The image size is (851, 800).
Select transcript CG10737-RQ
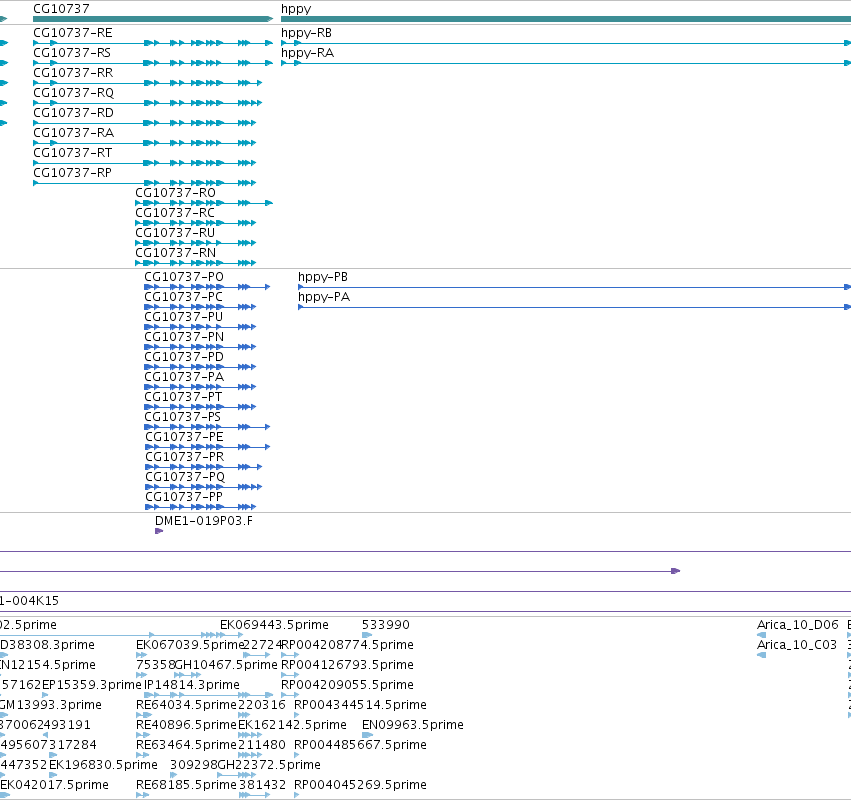pos(73,93)
